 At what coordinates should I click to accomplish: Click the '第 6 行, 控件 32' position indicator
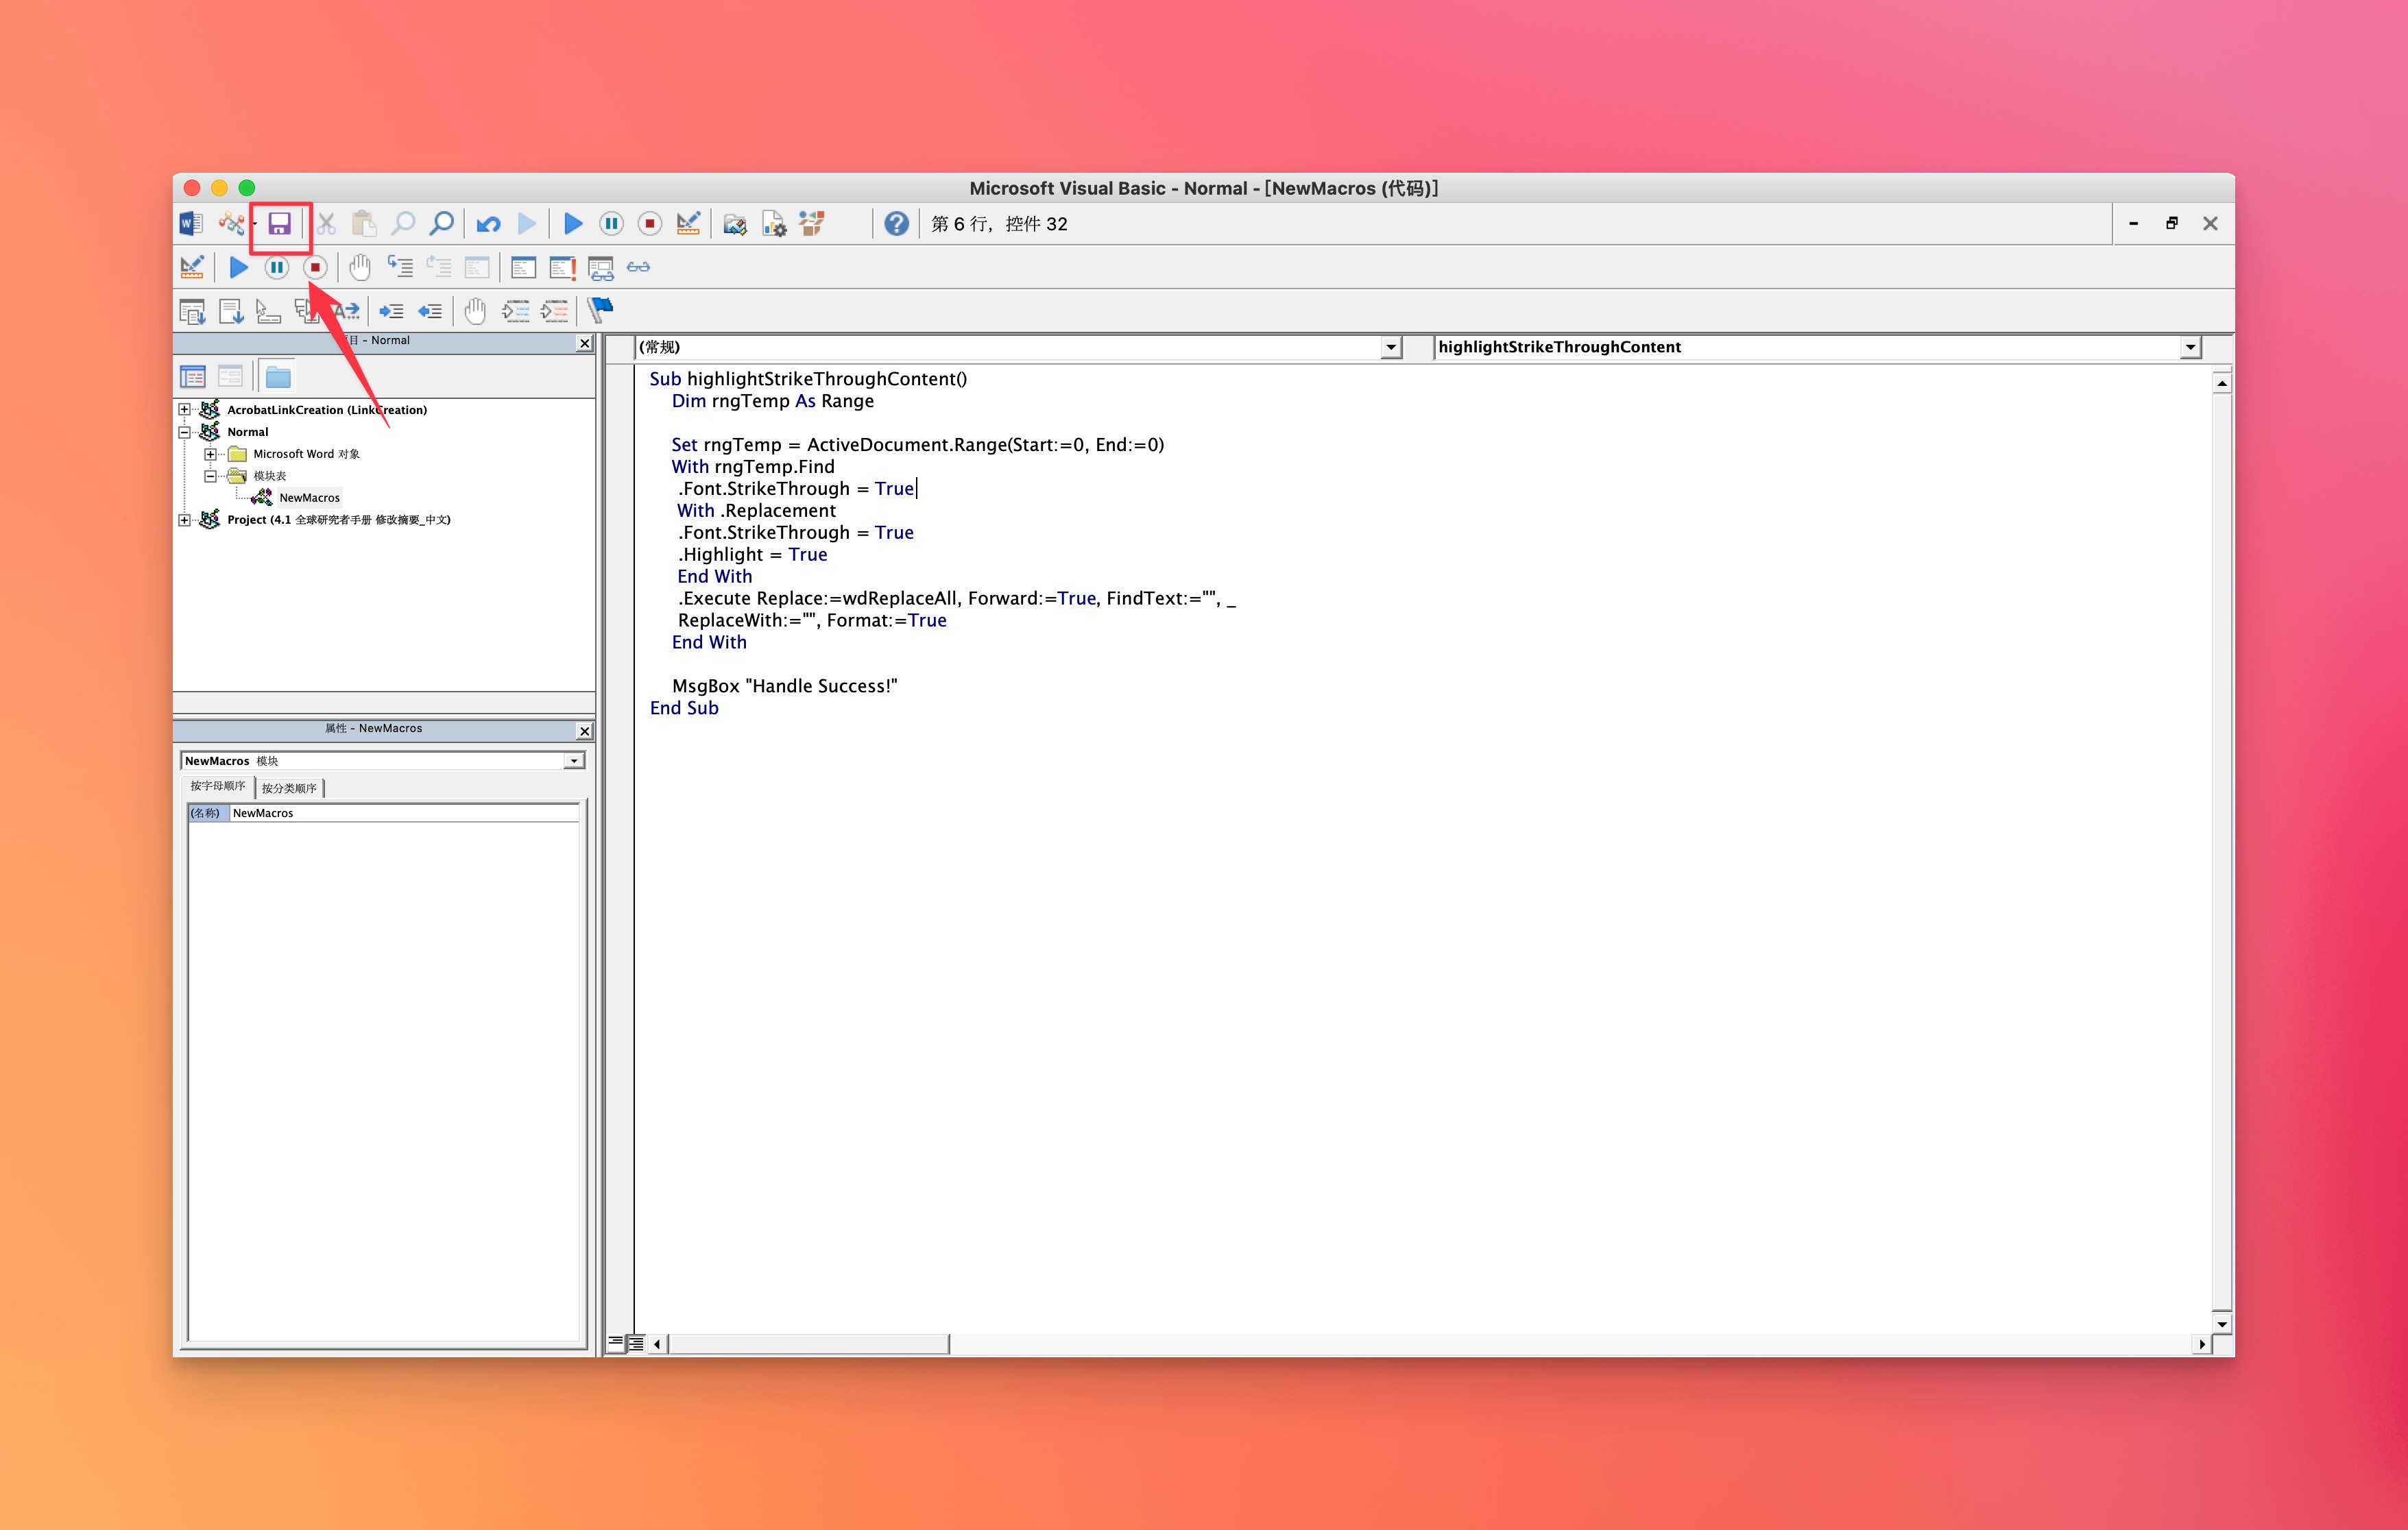click(x=999, y=224)
